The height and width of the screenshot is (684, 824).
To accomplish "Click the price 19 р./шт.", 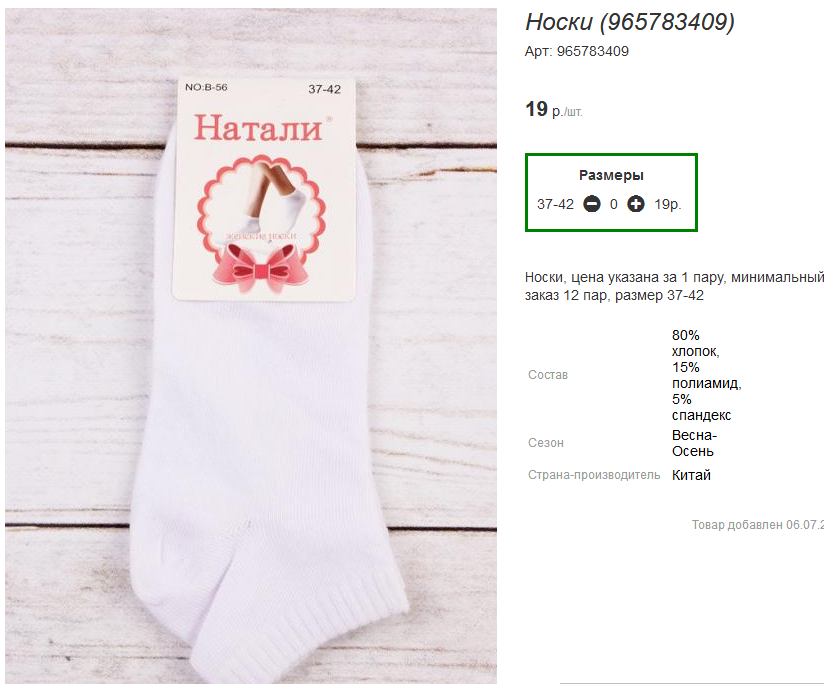I will tap(553, 110).
